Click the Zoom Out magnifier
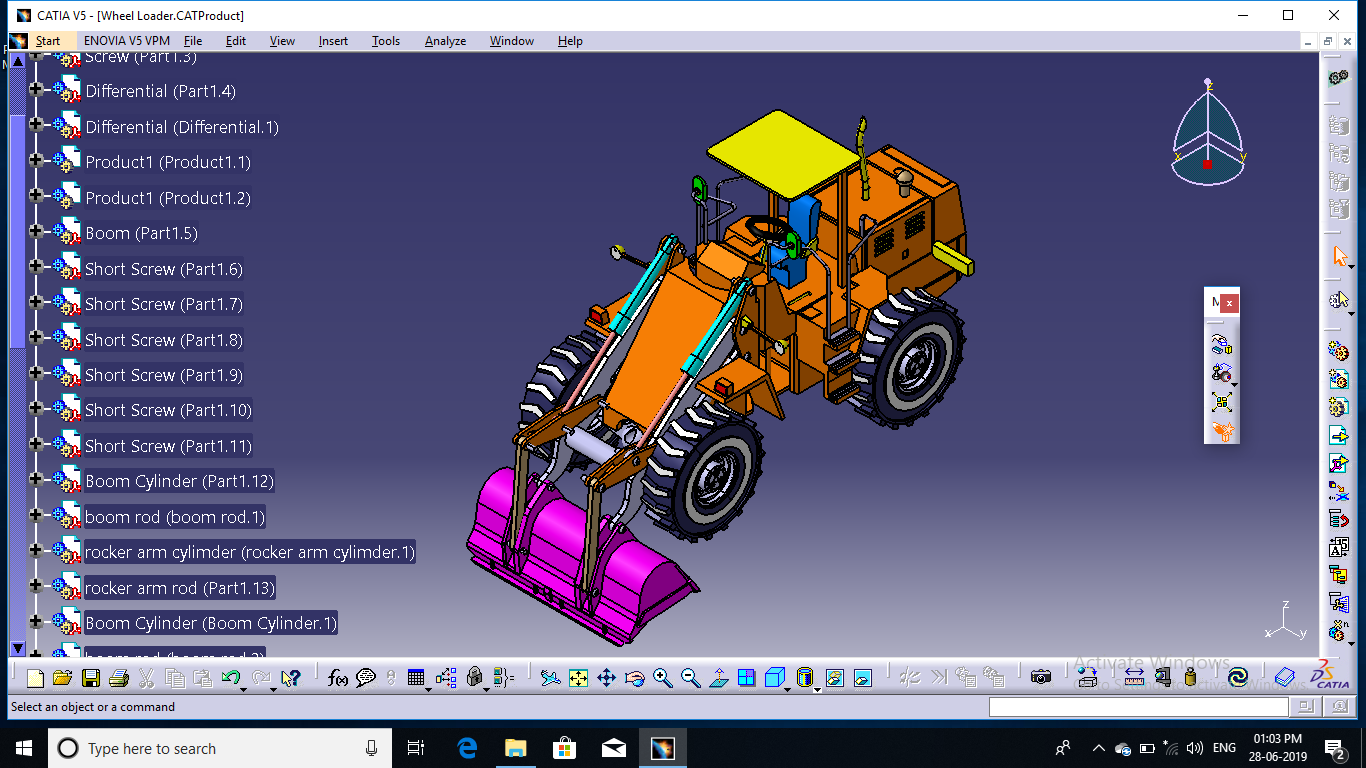The image size is (1366, 768). pos(690,678)
